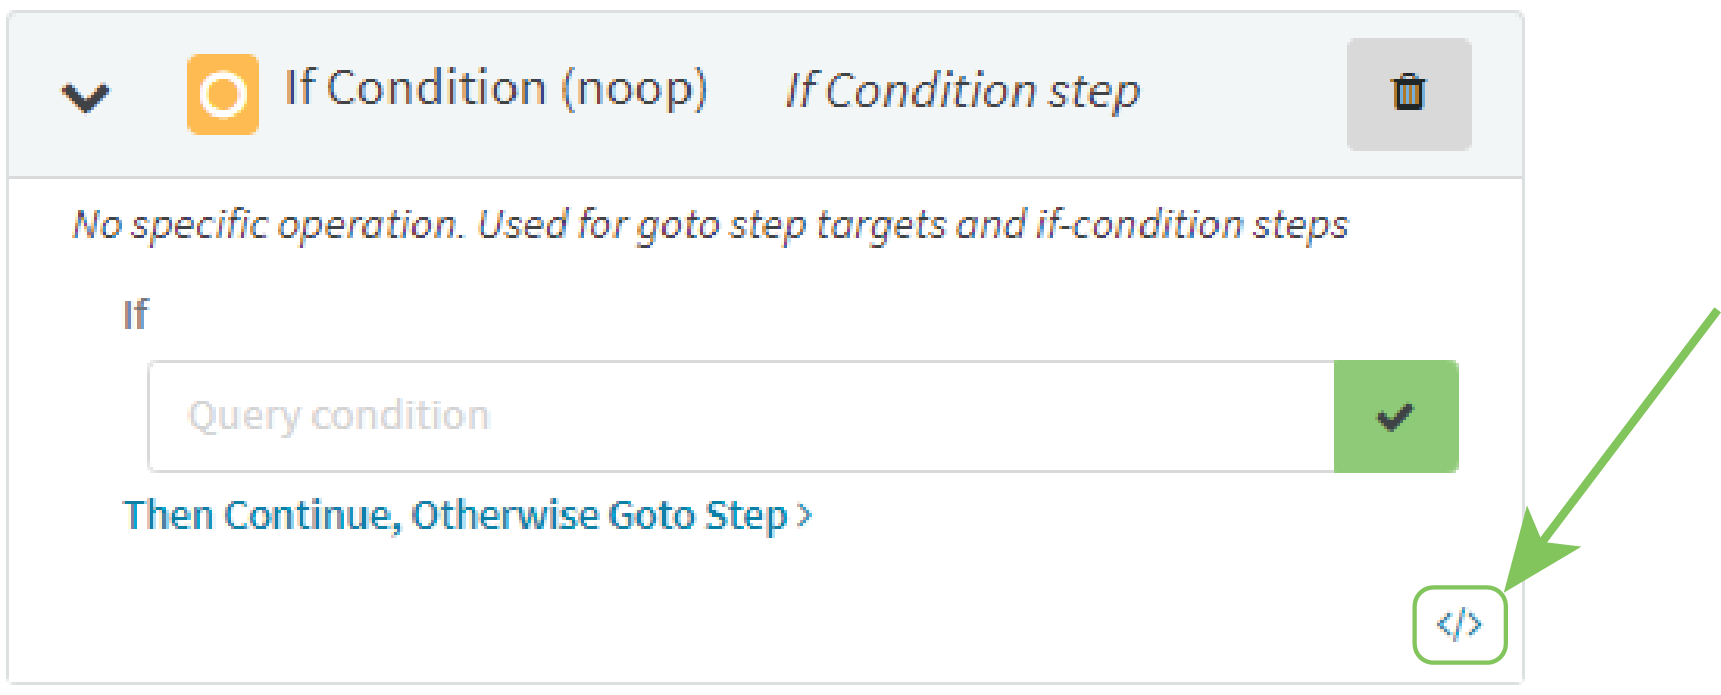The width and height of the screenshot is (1721, 695).
Task: Click the word noop in title
Action: (634, 89)
